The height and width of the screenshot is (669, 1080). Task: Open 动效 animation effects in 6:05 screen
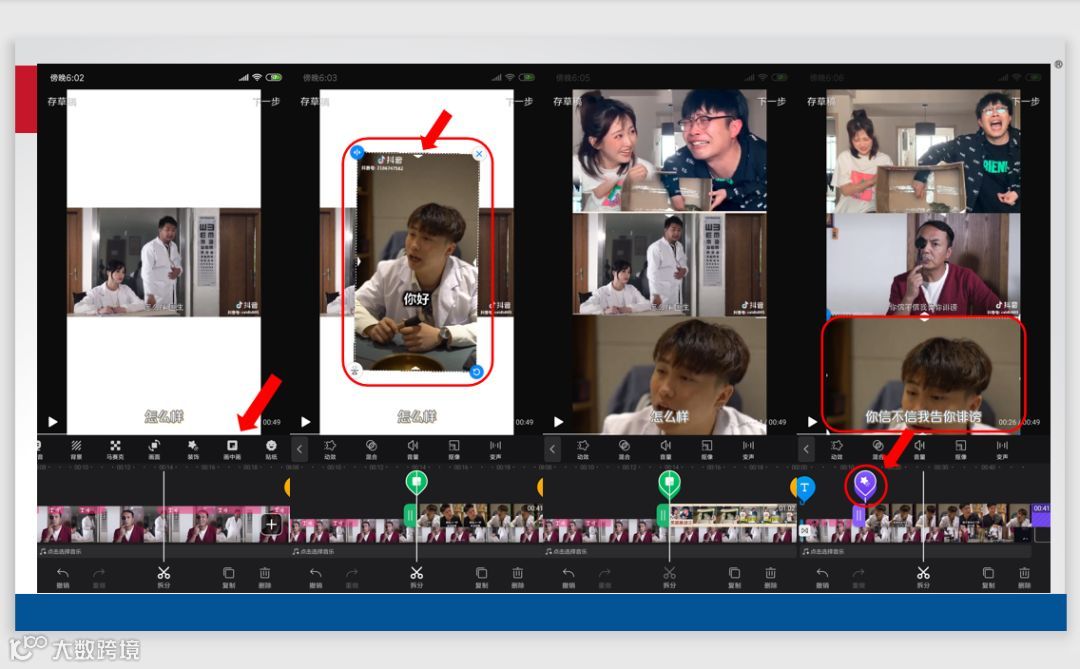583,449
